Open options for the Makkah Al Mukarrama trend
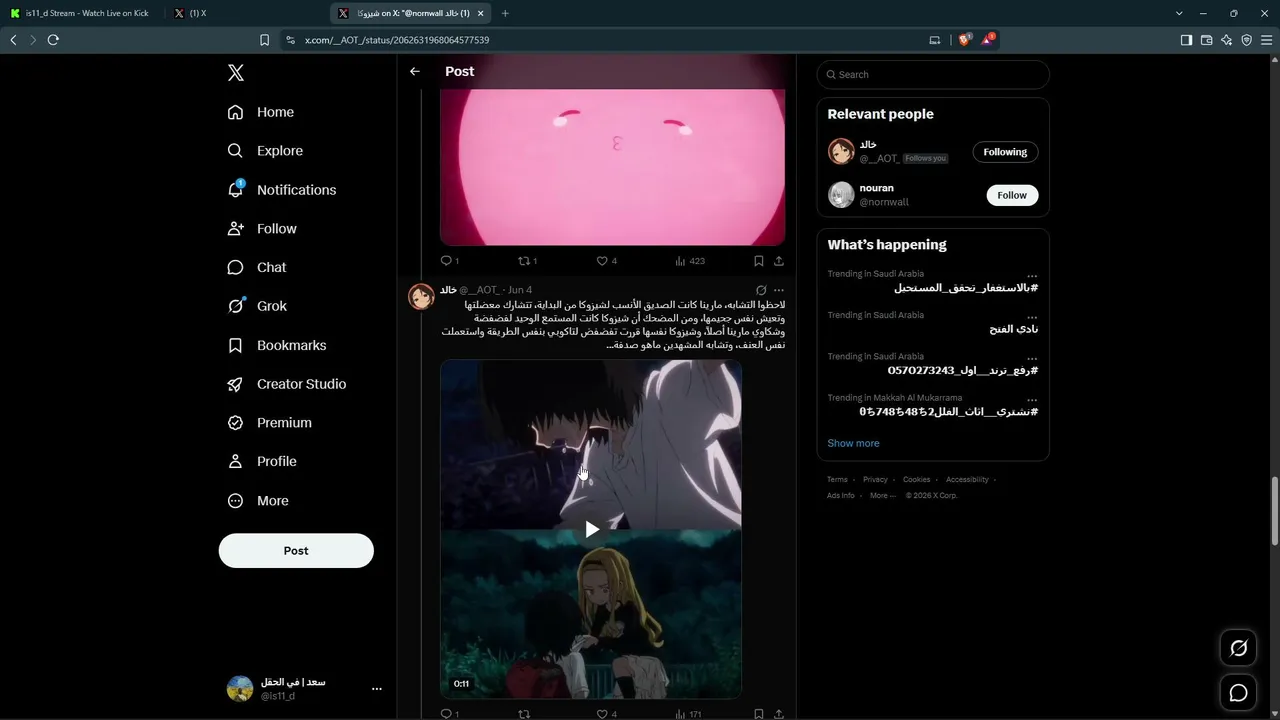The image size is (1280, 720). coord(1032,400)
